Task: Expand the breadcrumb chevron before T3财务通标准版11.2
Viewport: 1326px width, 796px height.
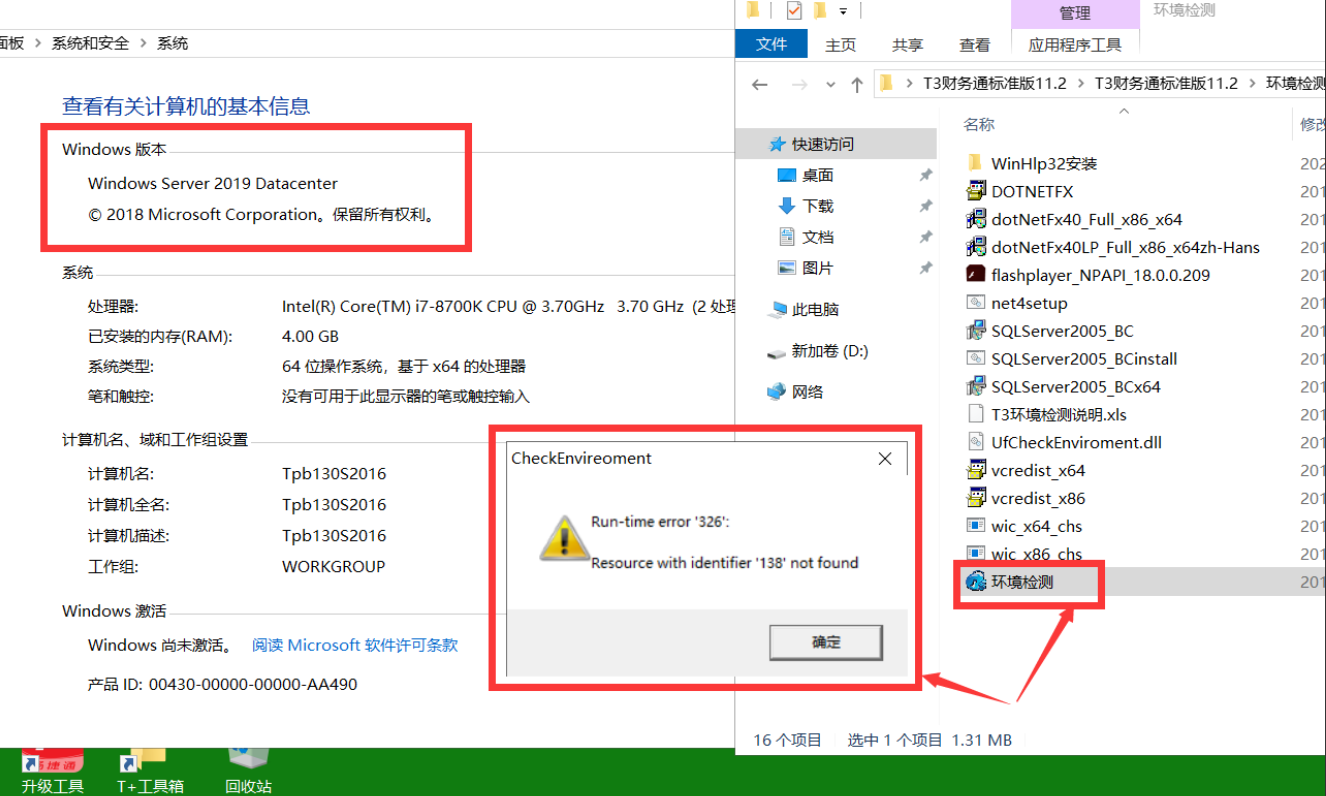Action: pos(909,84)
